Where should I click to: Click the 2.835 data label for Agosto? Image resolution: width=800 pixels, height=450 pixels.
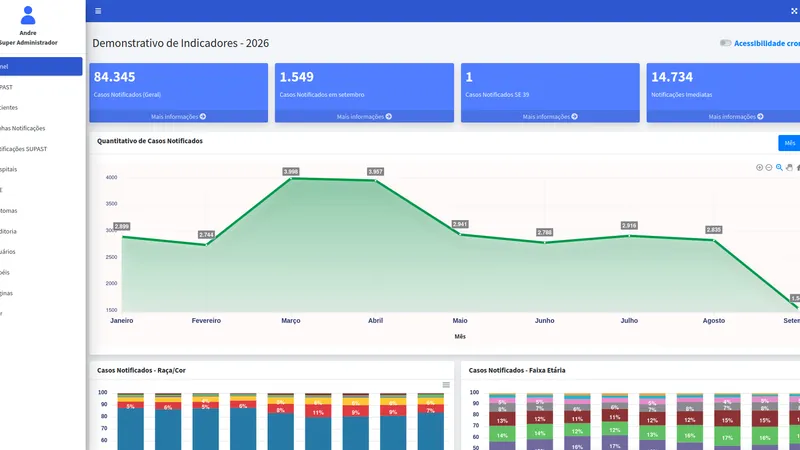point(714,230)
